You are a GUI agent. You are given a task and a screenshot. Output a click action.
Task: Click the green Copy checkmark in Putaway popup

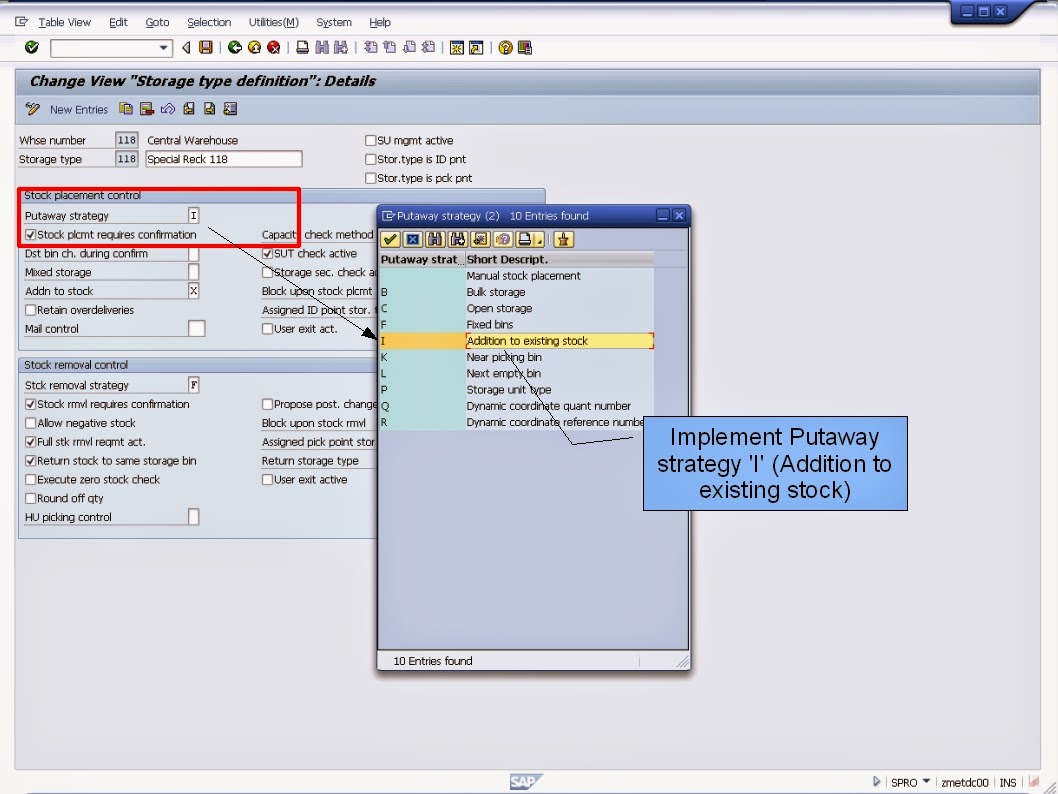click(390, 239)
